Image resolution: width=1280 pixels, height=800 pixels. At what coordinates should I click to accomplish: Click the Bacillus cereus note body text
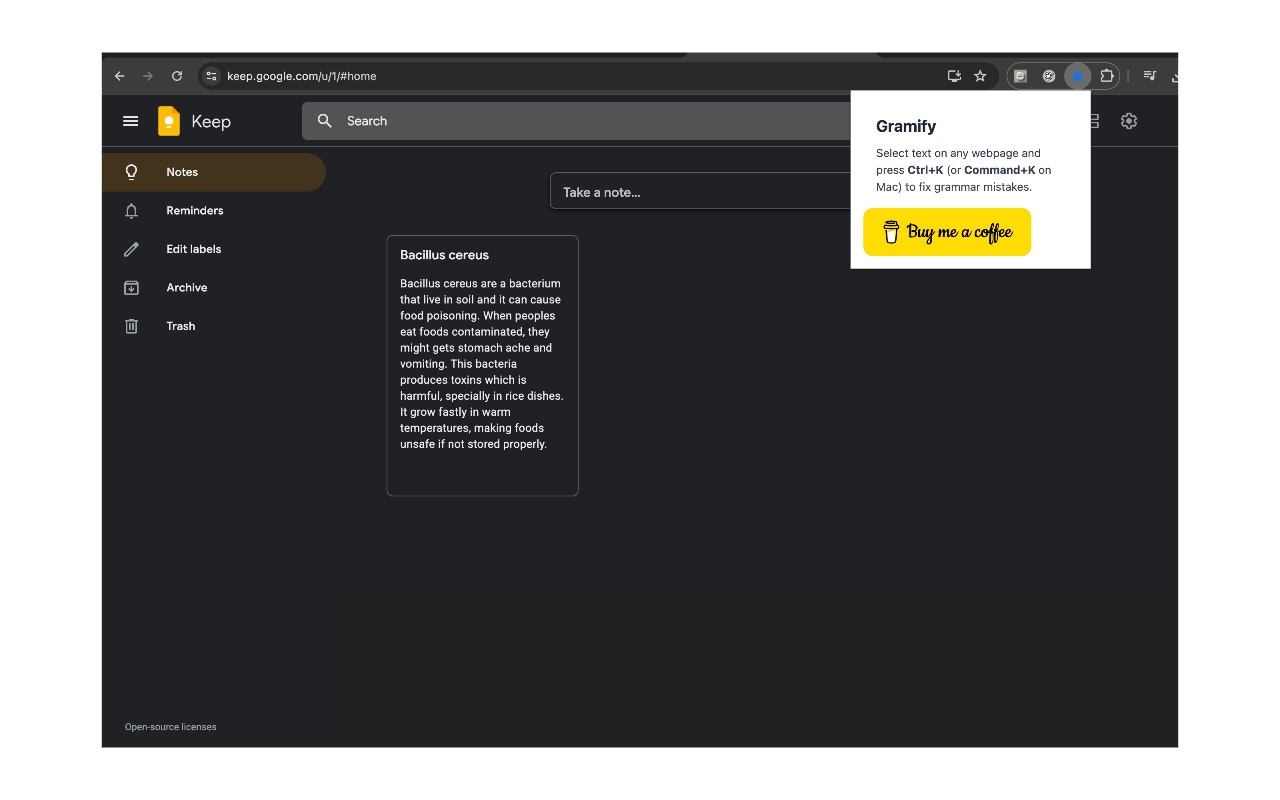pos(482,364)
